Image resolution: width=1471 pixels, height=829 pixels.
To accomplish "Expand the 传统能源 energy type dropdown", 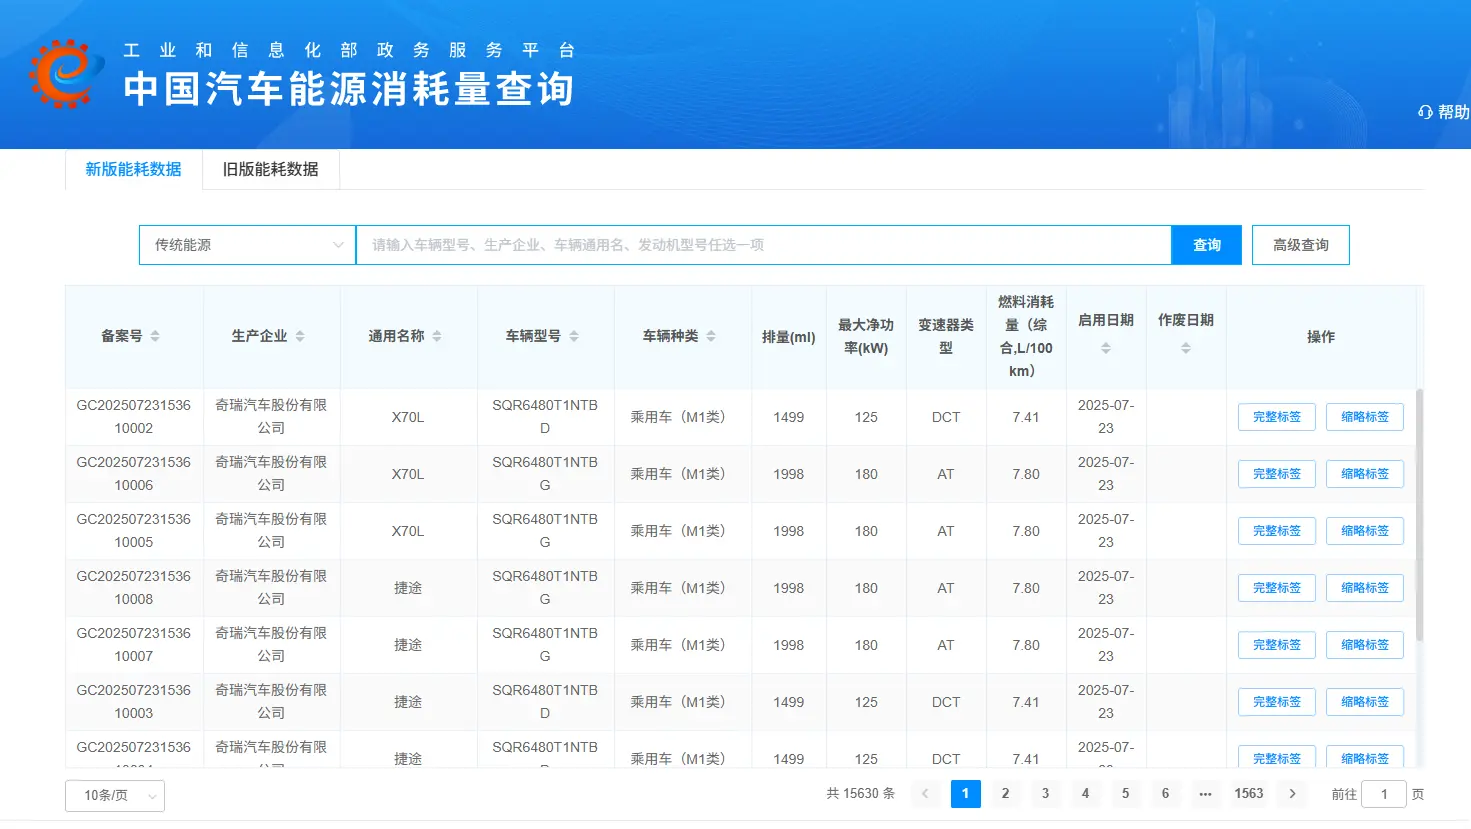I will [x=247, y=245].
